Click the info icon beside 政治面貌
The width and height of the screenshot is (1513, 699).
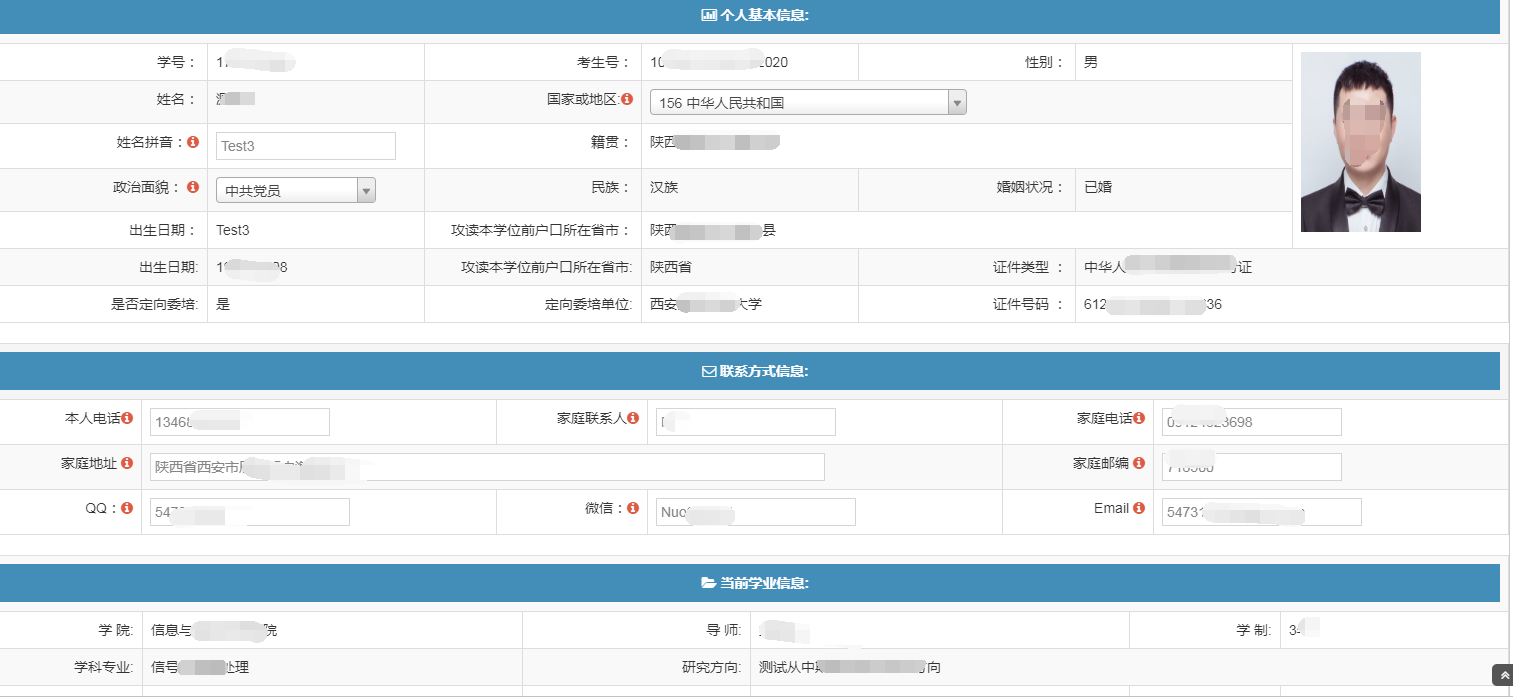193,187
